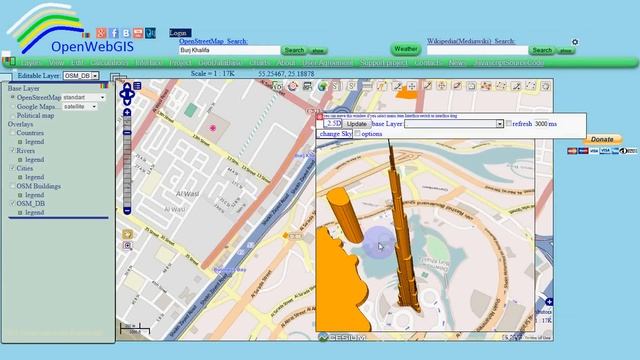Viewport: 640px width, 360px height.
Task: Click the change Sky button
Action: coord(335,133)
